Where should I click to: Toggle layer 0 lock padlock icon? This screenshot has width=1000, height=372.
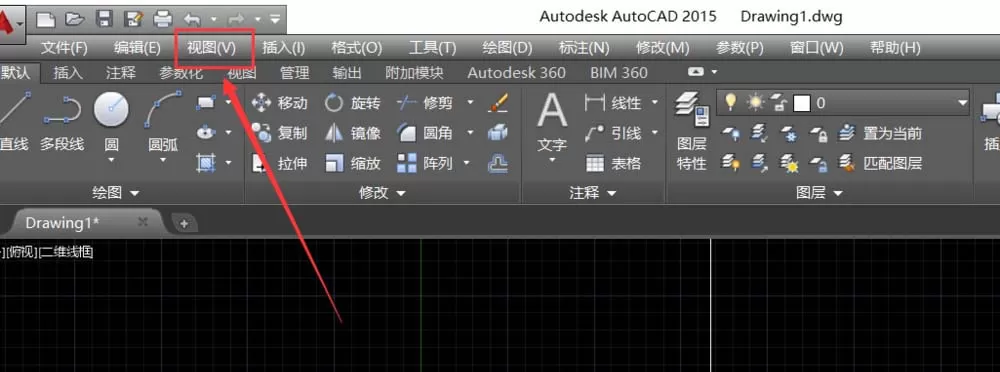click(x=779, y=102)
